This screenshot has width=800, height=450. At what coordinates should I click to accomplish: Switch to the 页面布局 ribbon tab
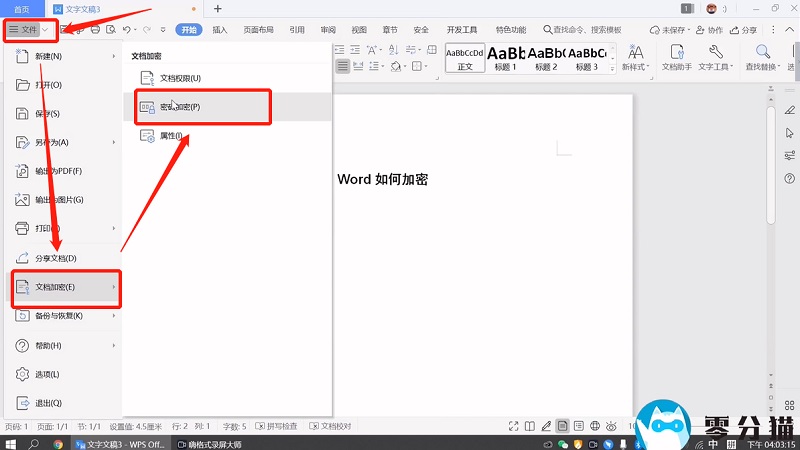point(259,31)
